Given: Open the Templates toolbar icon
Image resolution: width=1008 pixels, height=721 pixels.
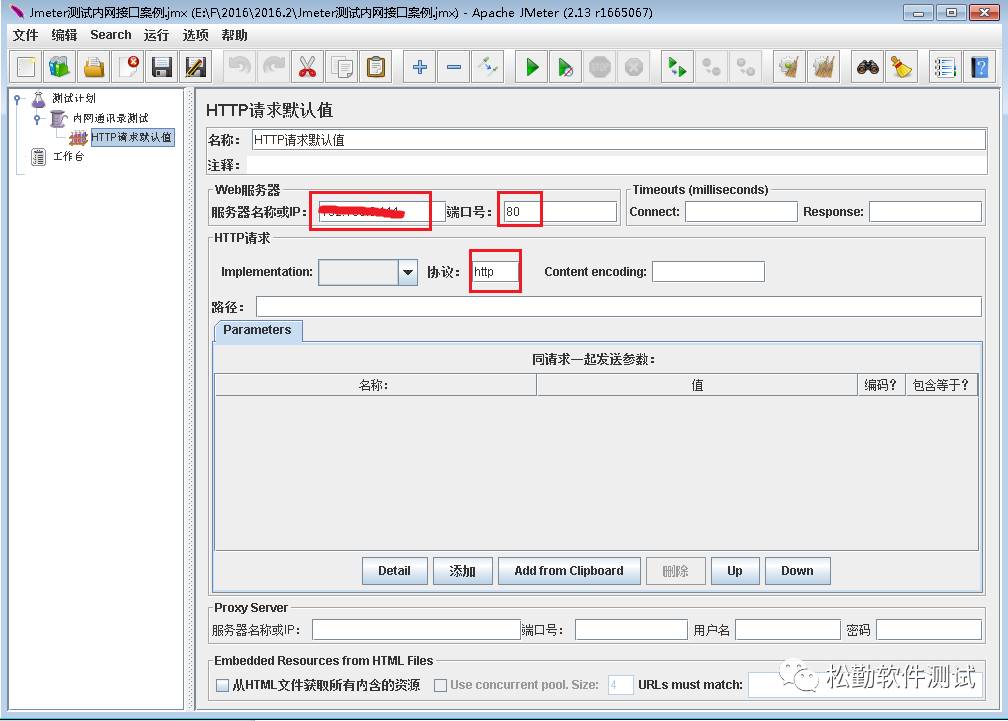Looking at the screenshot, I should 60,67.
